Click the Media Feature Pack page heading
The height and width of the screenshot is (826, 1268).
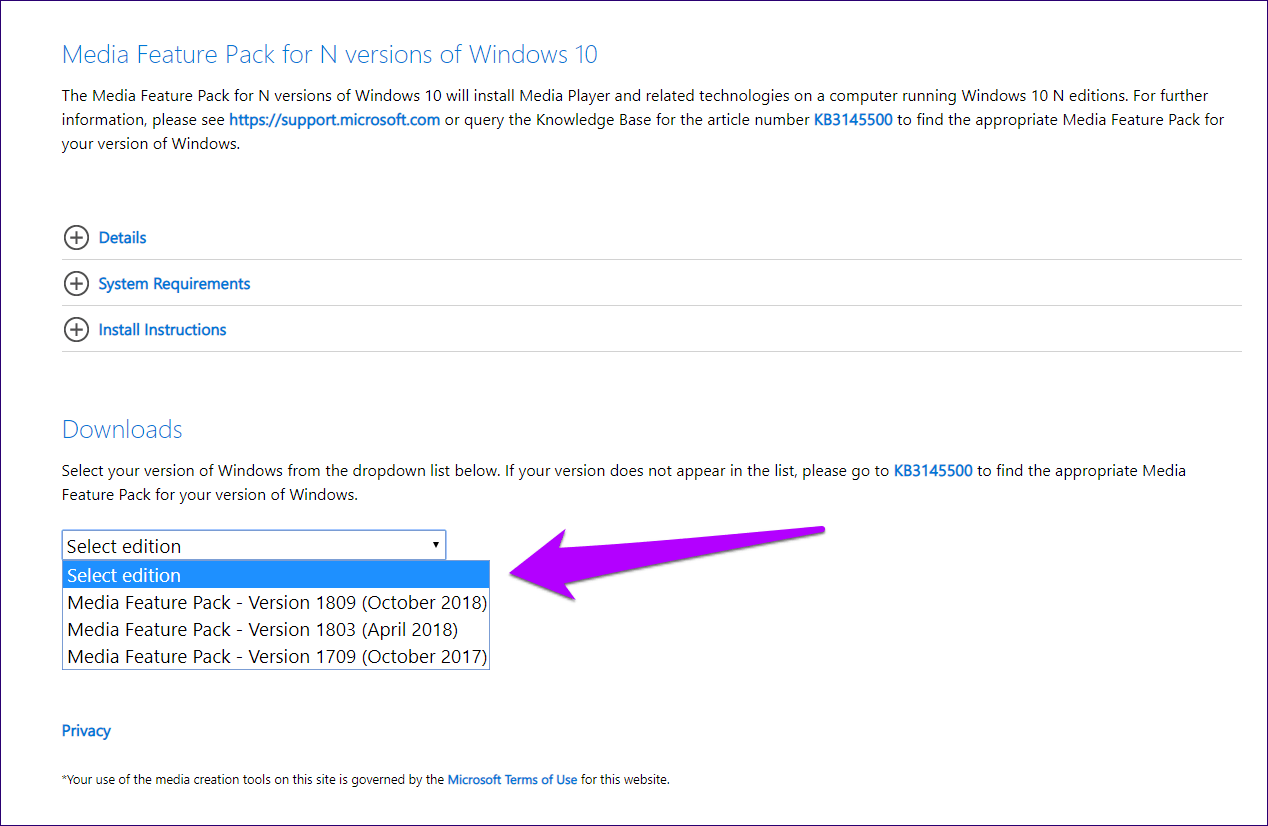point(330,54)
